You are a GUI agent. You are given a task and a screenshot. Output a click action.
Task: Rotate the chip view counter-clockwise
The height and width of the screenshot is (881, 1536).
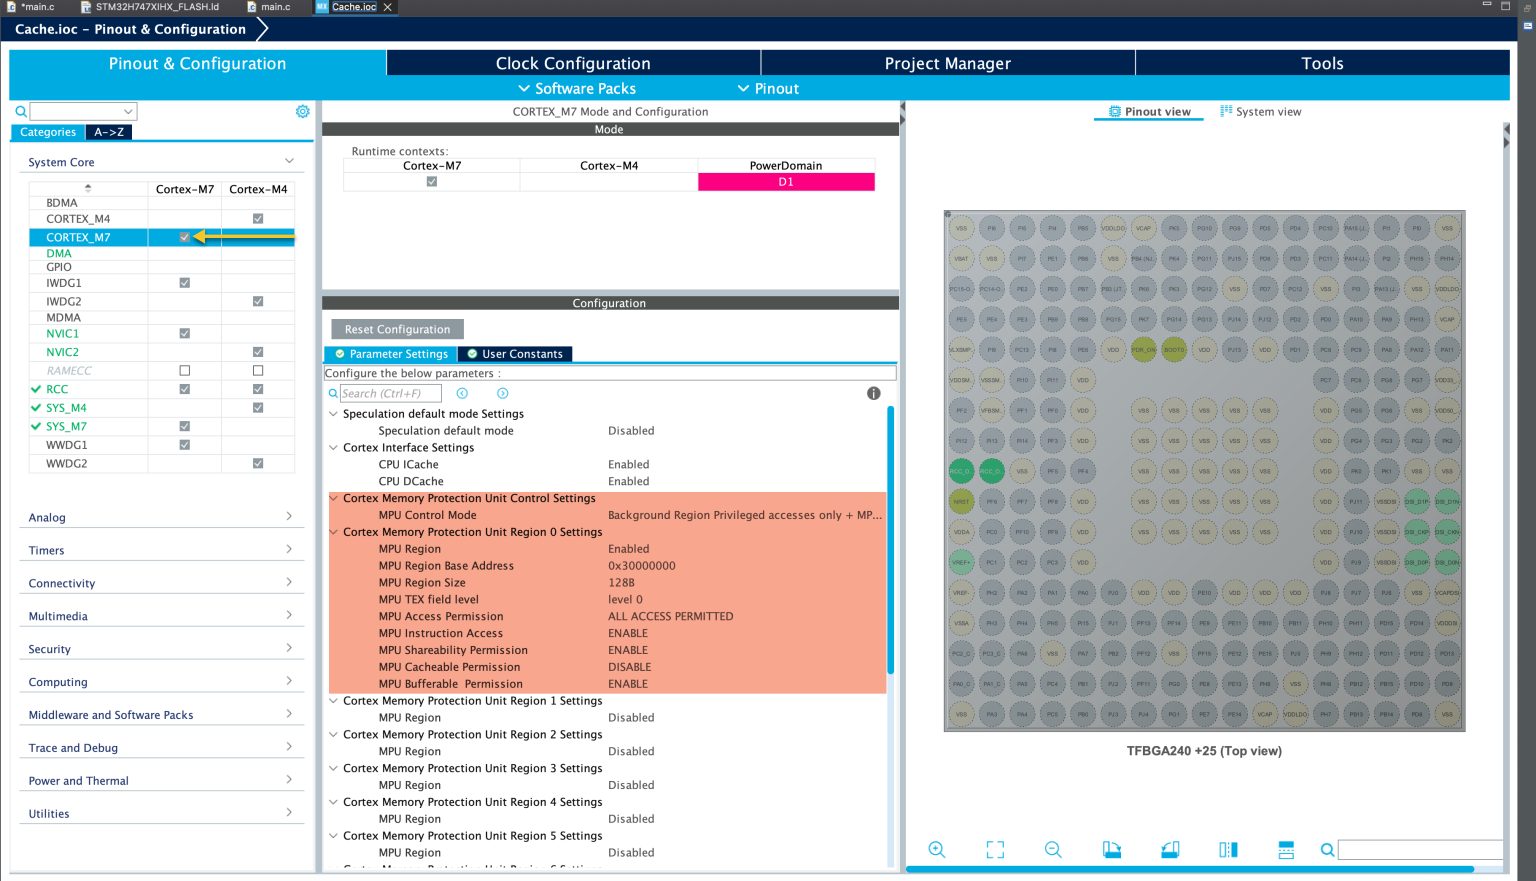1170,849
